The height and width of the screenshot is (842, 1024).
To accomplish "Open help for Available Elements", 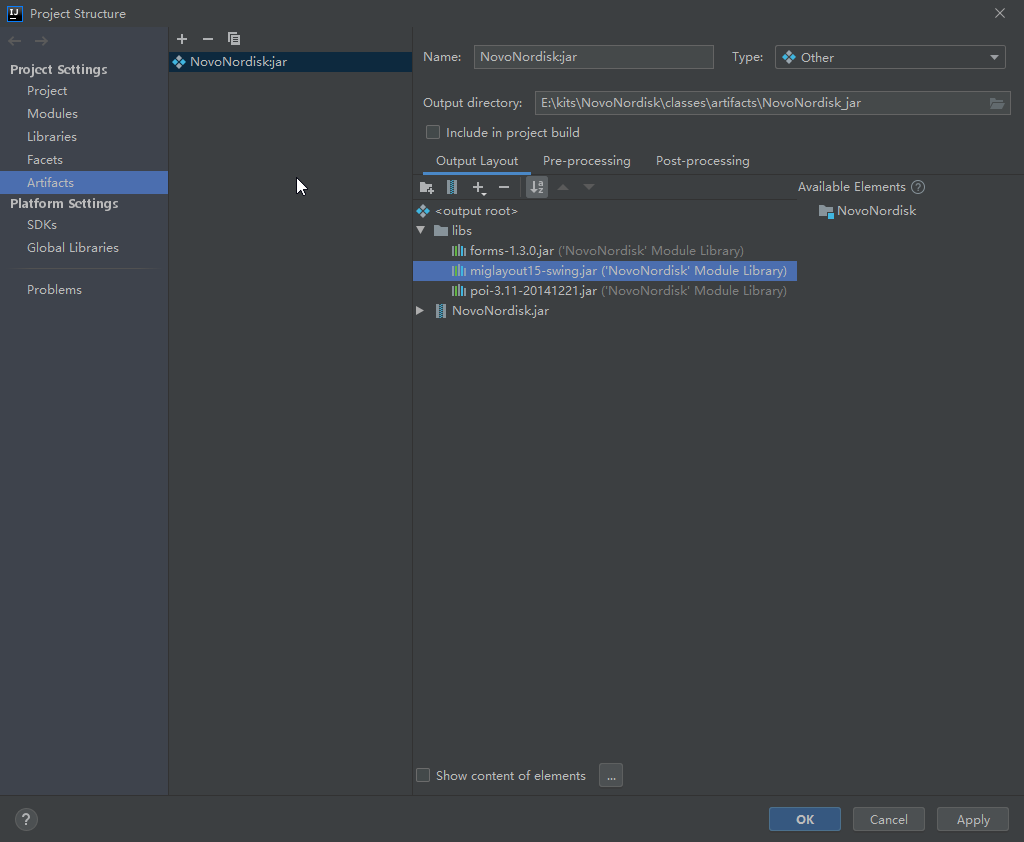I will tap(918, 187).
